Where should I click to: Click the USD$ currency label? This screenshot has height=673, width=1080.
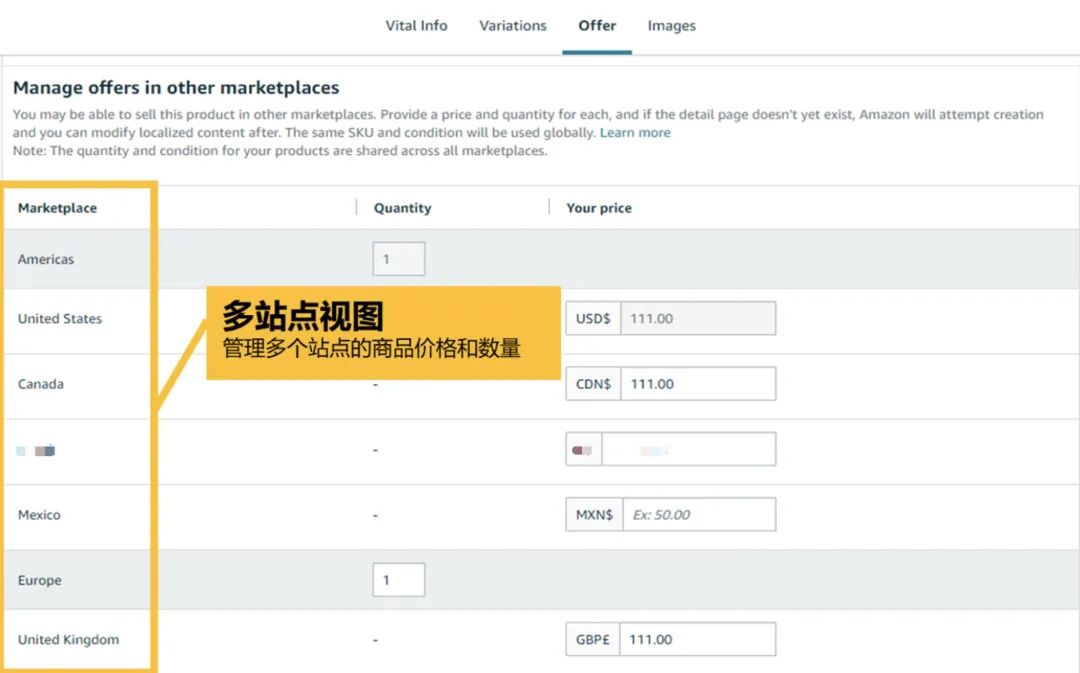pyautogui.click(x=591, y=318)
